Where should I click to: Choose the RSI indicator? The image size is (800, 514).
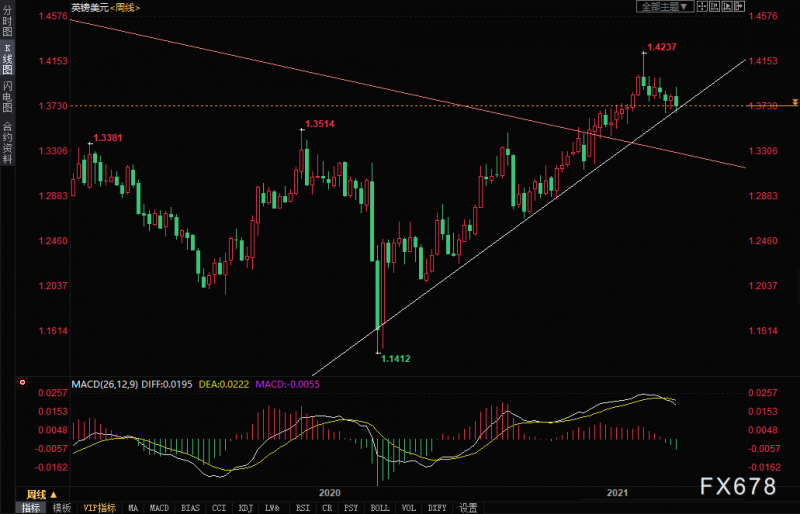303,508
